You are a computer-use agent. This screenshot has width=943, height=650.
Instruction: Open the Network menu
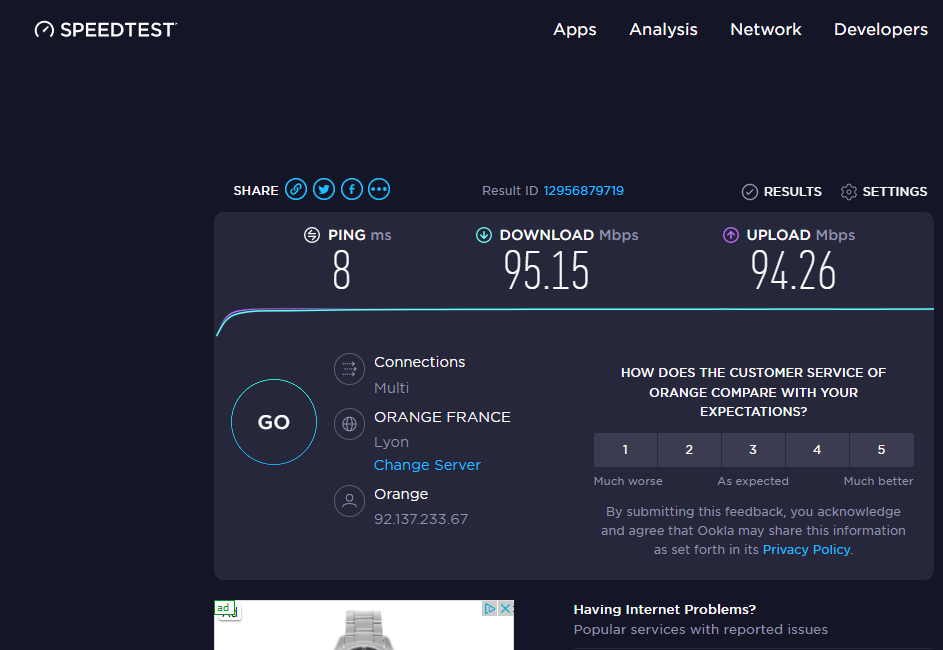coord(765,29)
